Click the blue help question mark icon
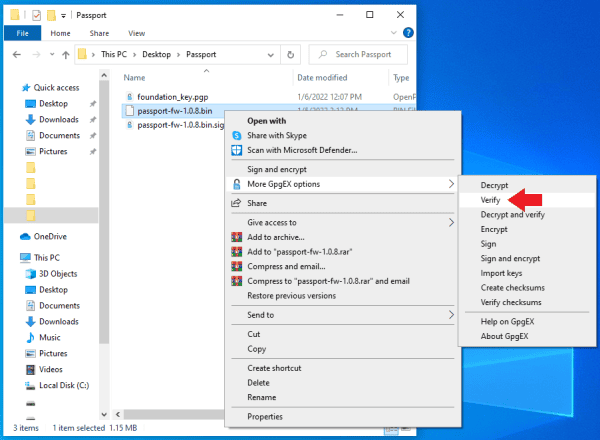Viewport: 600px width, 440px height. [408, 33]
